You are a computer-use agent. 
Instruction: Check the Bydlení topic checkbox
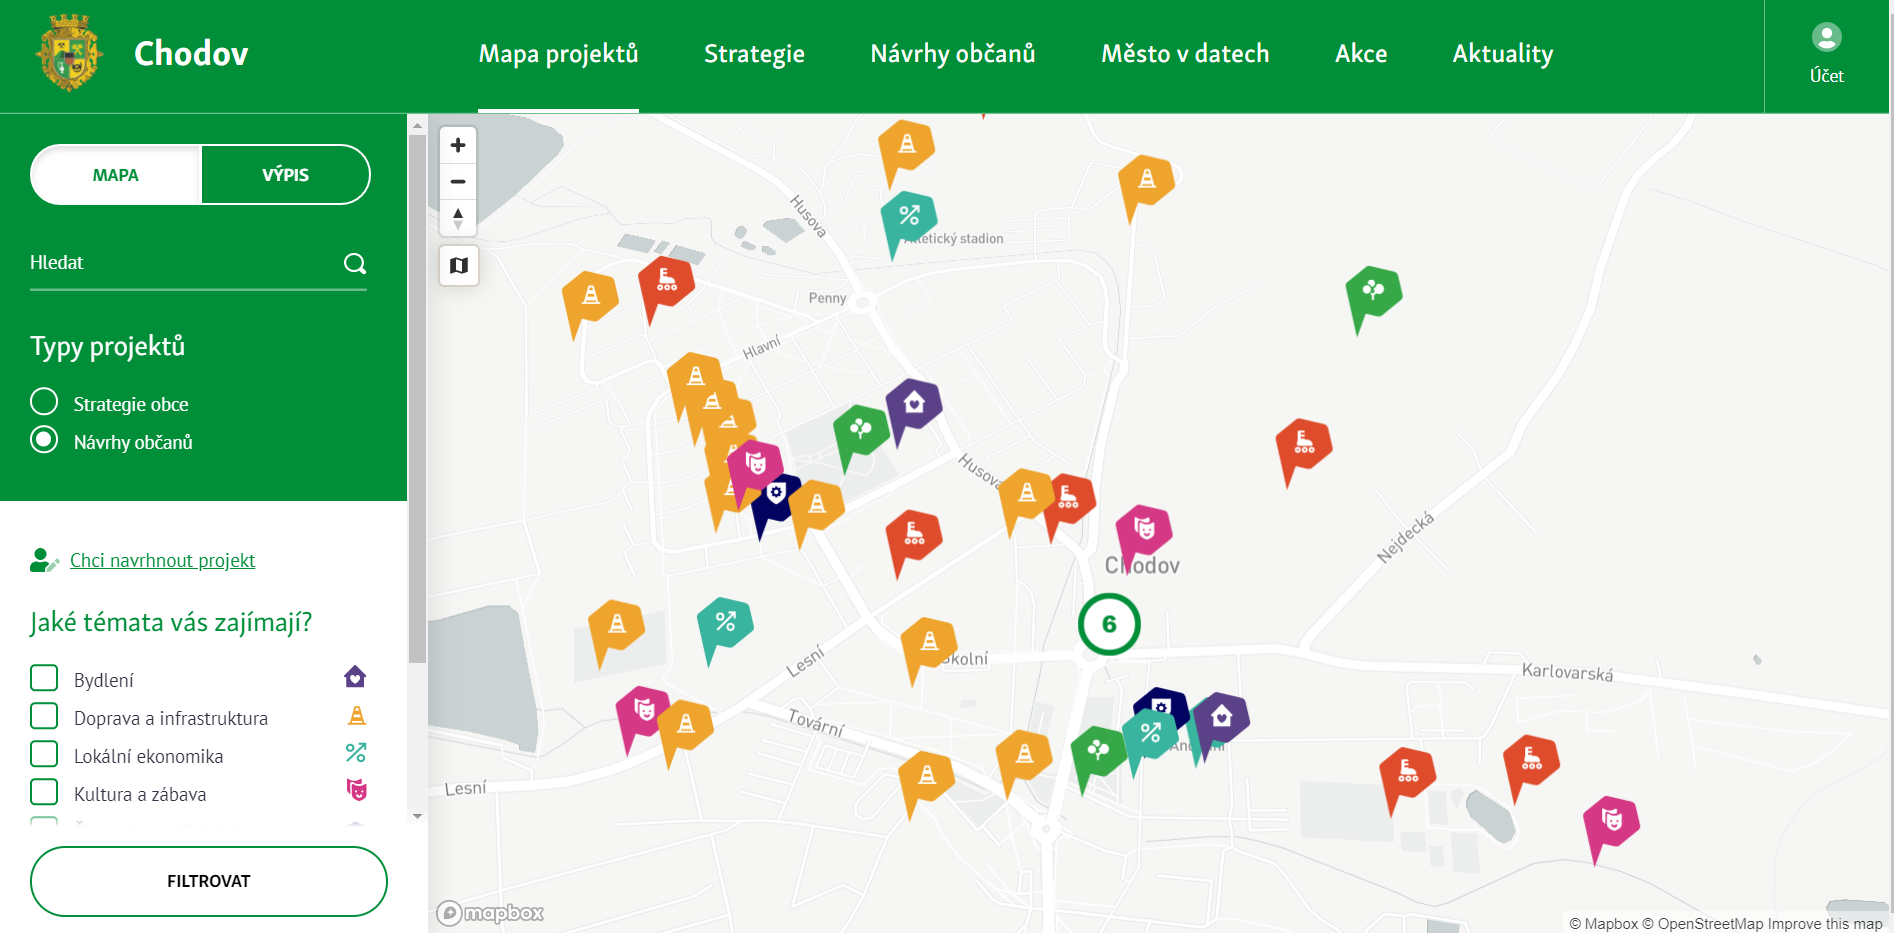pos(44,678)
